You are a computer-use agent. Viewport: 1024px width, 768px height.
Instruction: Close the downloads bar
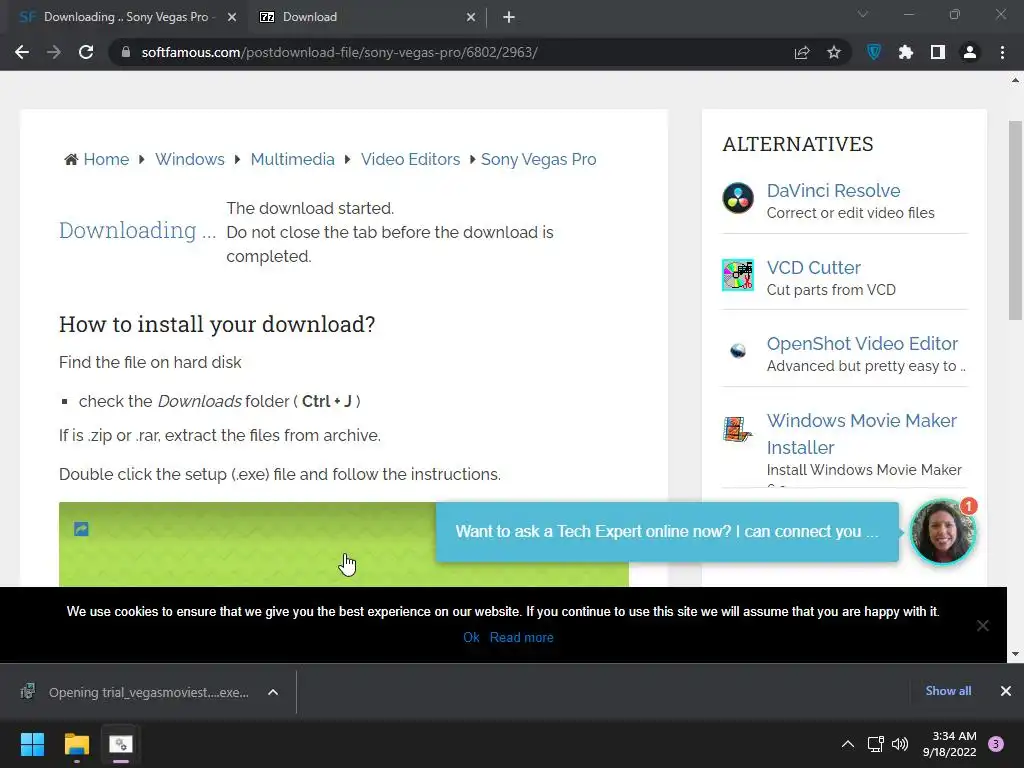[1006, 691]
